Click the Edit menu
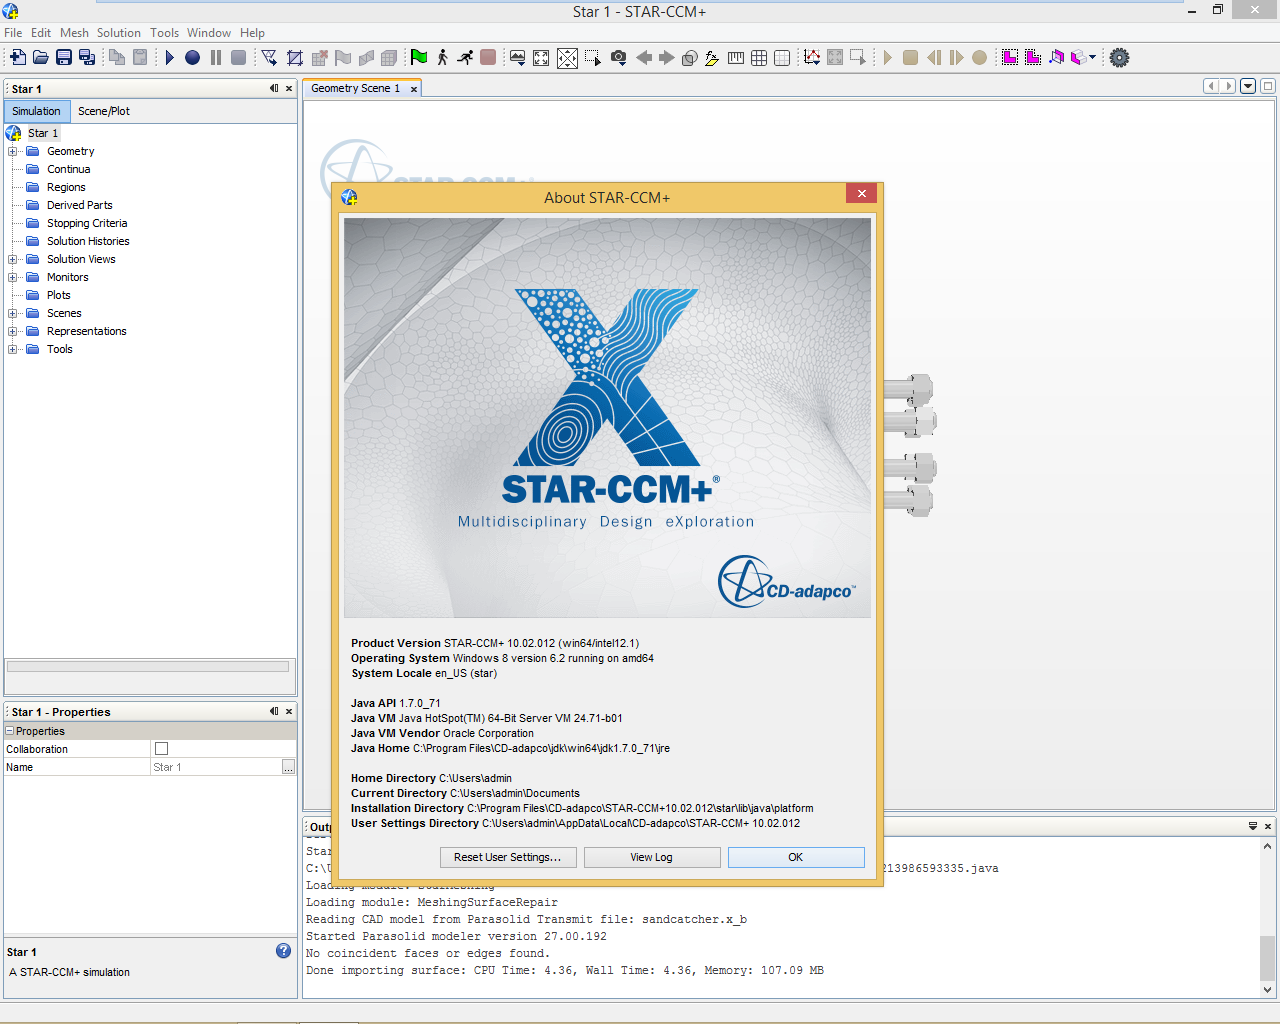 (41, 33)
